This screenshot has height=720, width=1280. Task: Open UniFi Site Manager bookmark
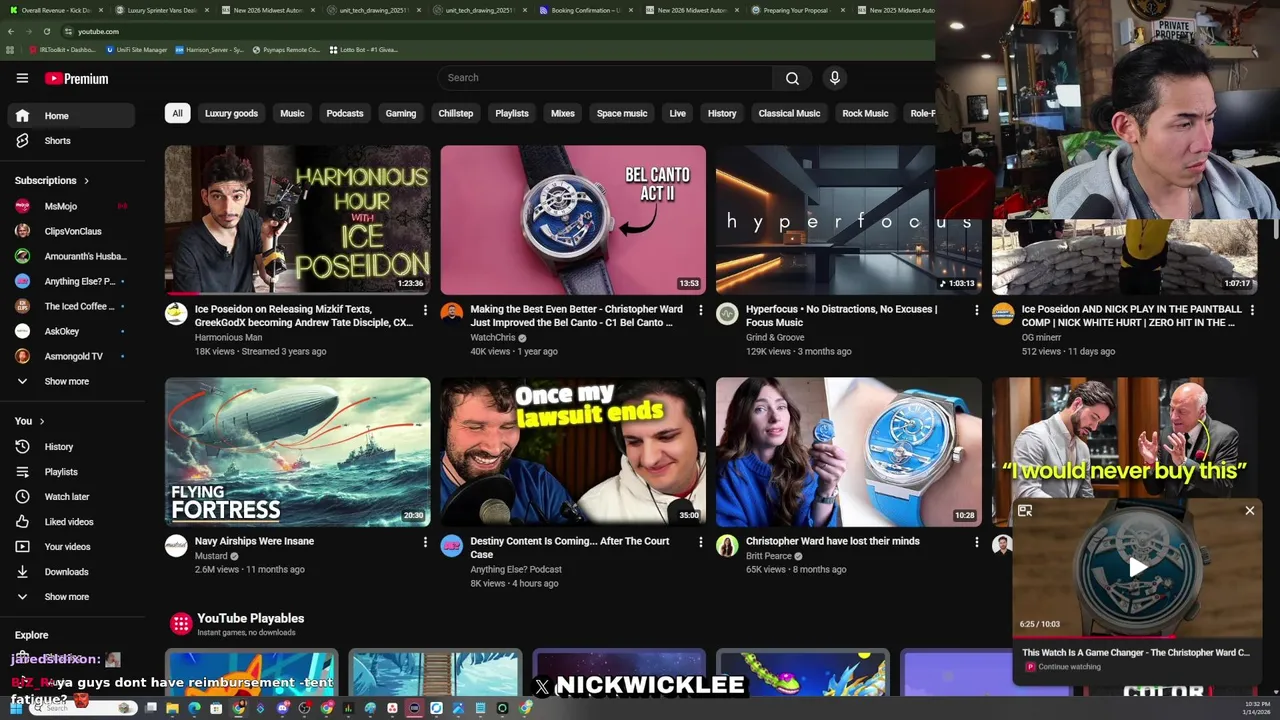click(x=135, y=49)
